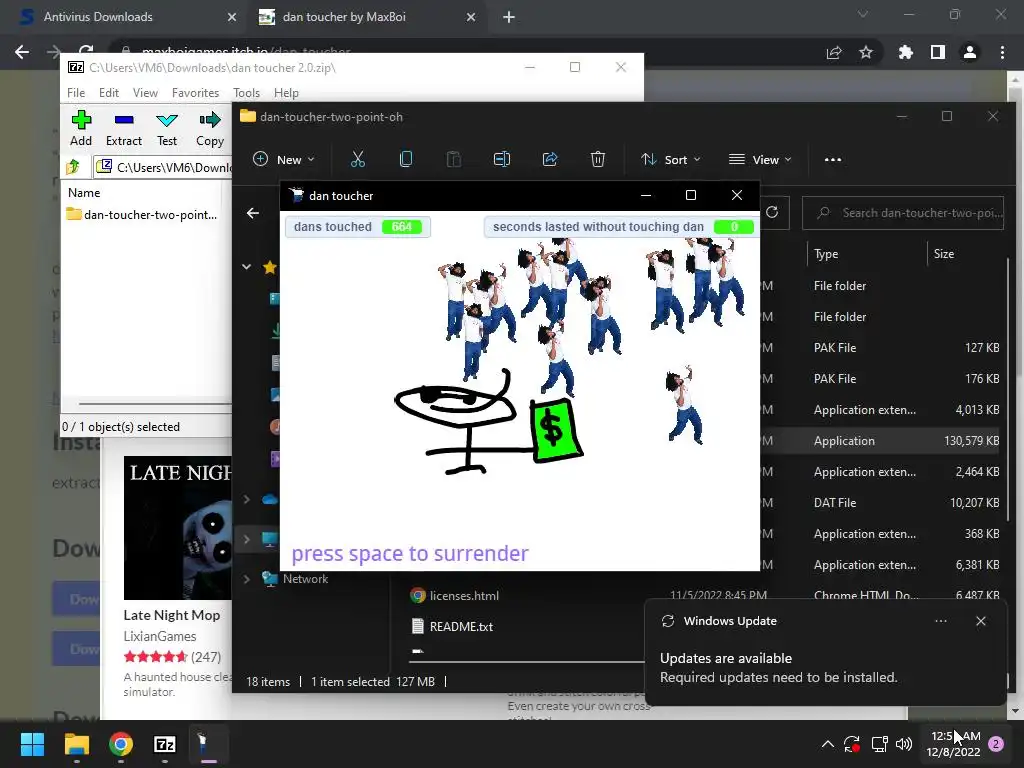Select the licenses.html file
This screenshot has height=768, width=1024.
(464, 596)
